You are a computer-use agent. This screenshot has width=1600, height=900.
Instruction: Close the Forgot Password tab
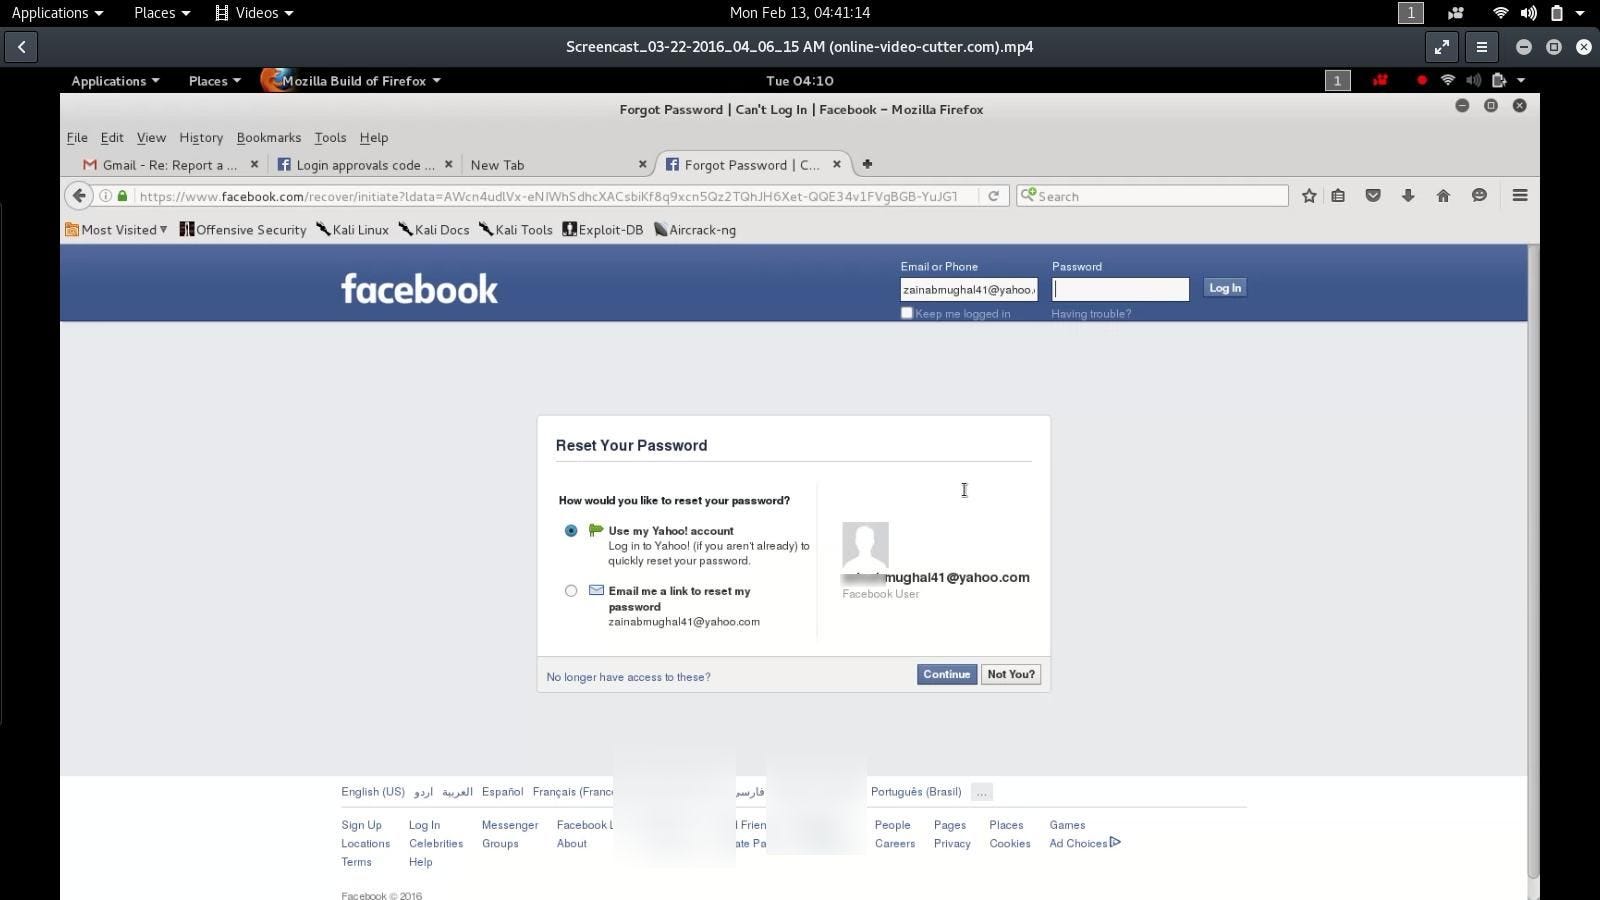coord(837,164)
